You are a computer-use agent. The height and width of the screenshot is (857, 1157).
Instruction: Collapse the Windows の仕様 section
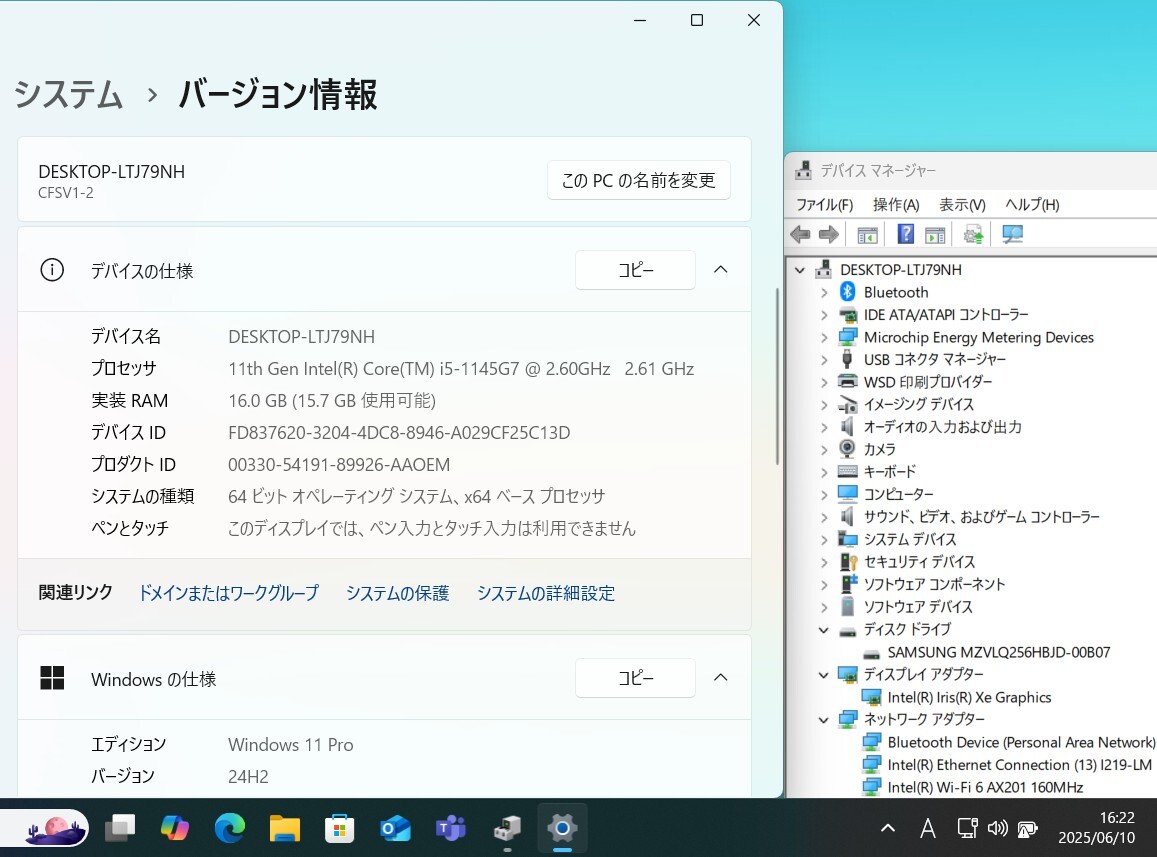pyautogui.click(x=720, y=677)
